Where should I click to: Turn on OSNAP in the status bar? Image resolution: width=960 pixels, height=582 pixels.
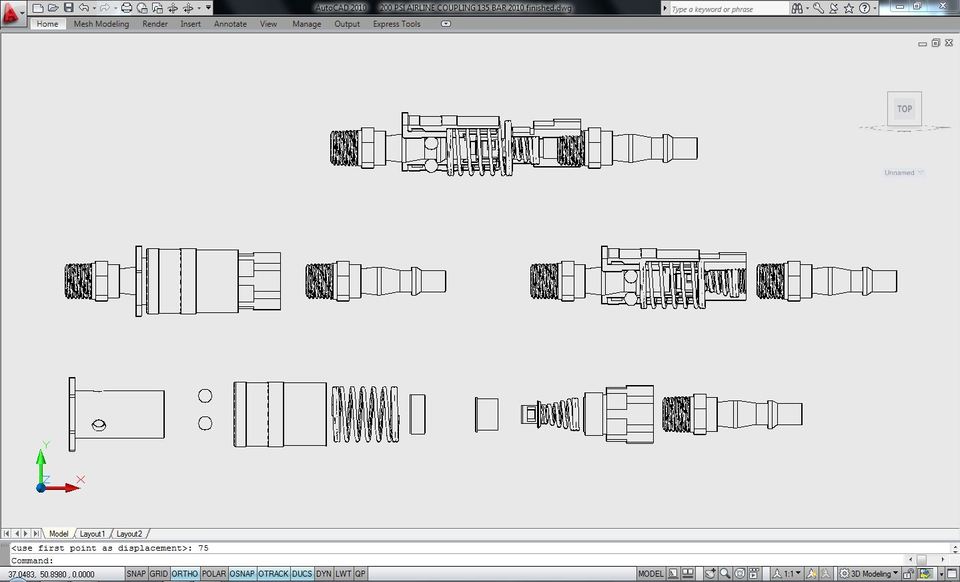[241, 573]
